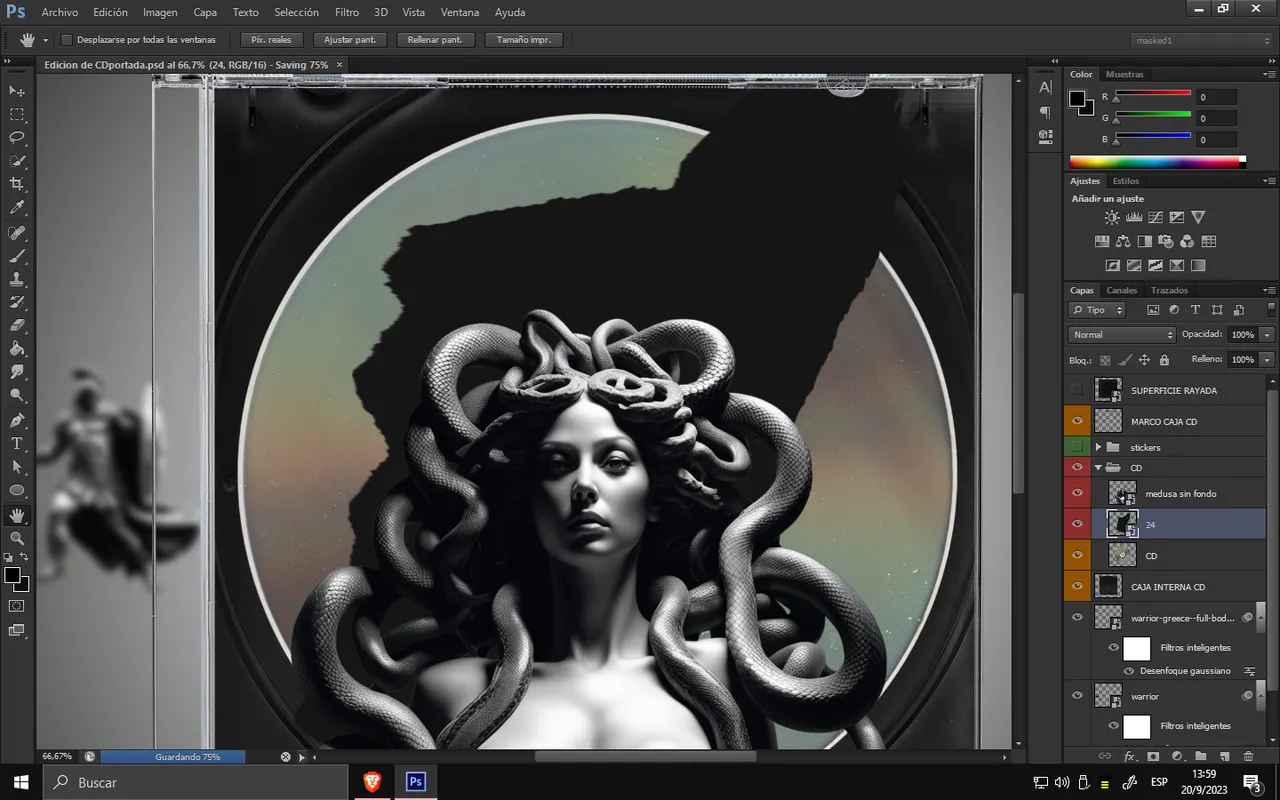Hide the MARCO CAJA CD layer

[x=1077, y=421]
